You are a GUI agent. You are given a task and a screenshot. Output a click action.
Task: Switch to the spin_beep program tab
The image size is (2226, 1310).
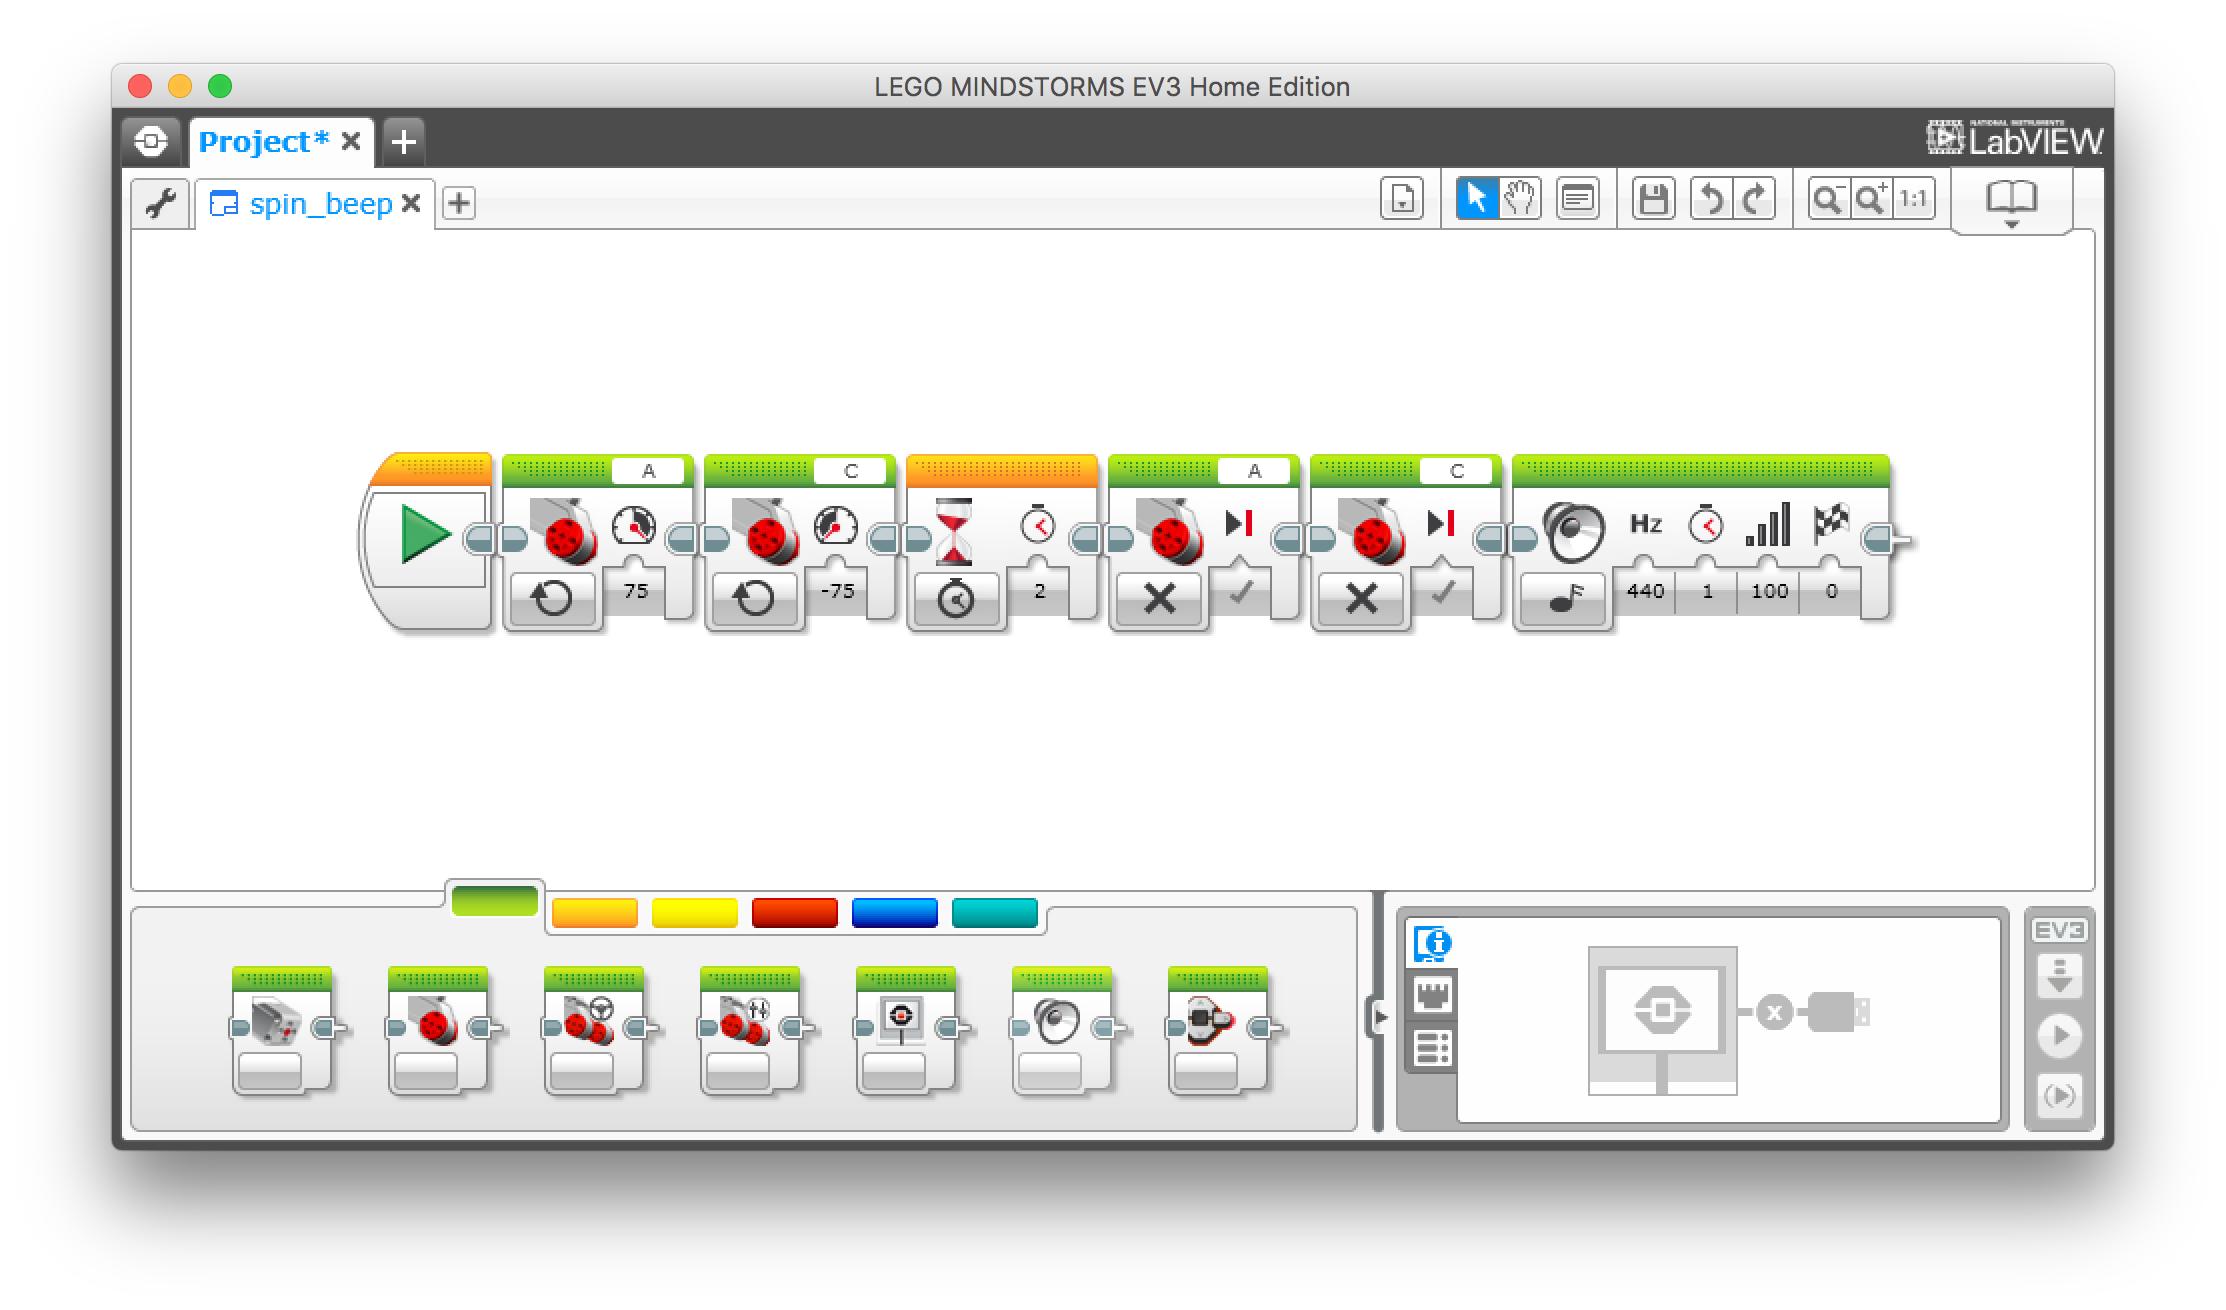320,204
